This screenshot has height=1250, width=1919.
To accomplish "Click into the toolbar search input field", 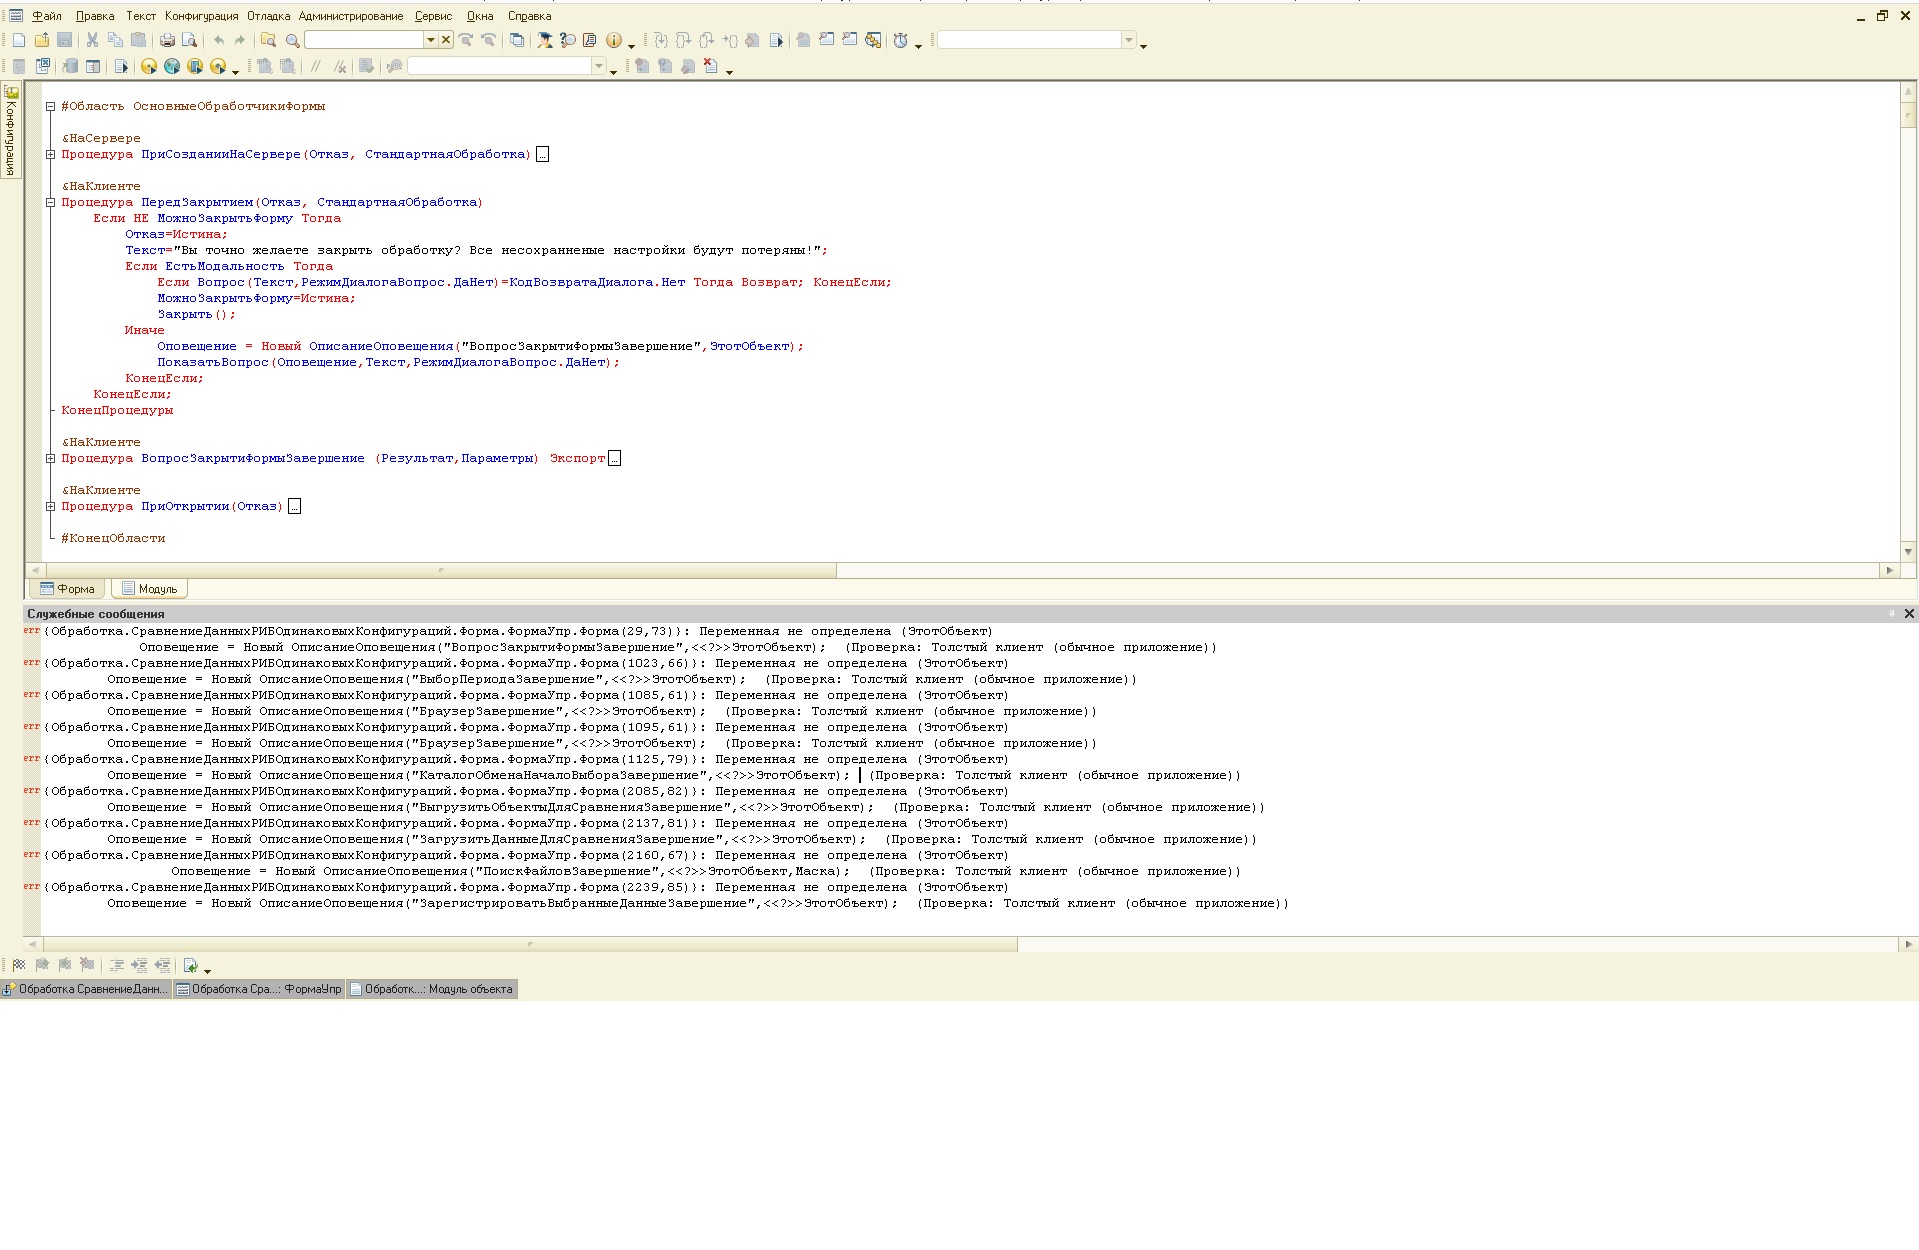I will click(364, 40).
